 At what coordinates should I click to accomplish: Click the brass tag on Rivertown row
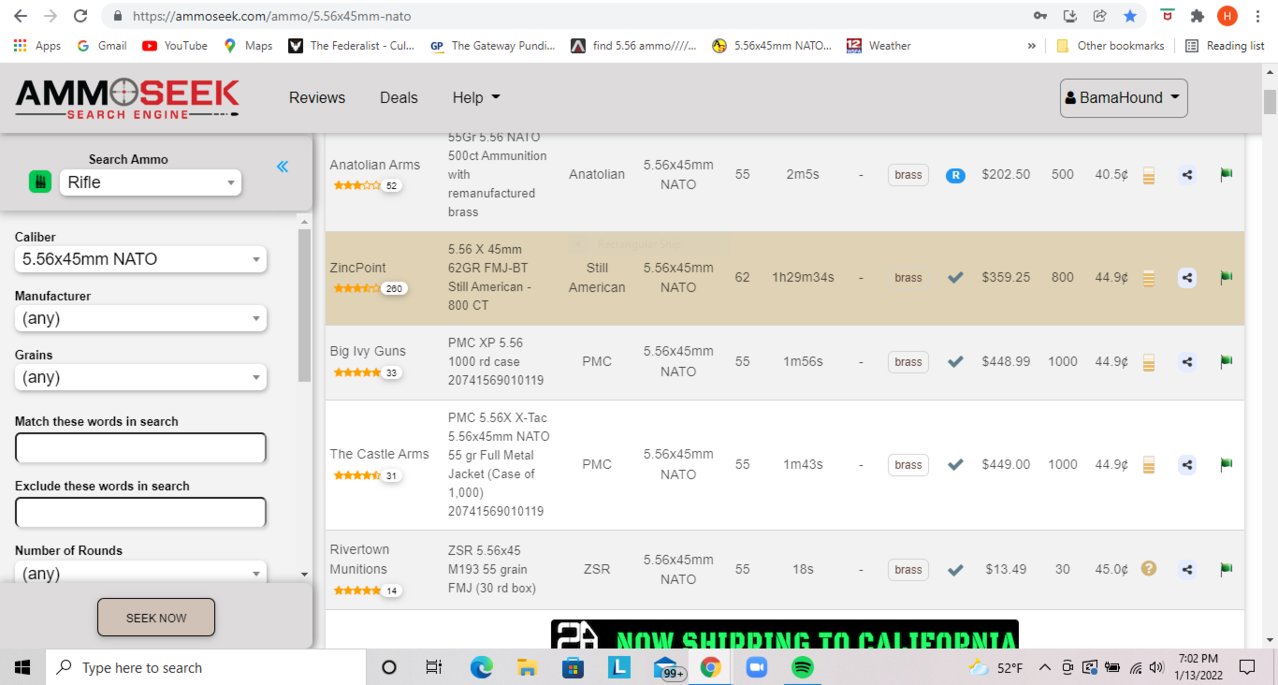(x=908, y=570)
